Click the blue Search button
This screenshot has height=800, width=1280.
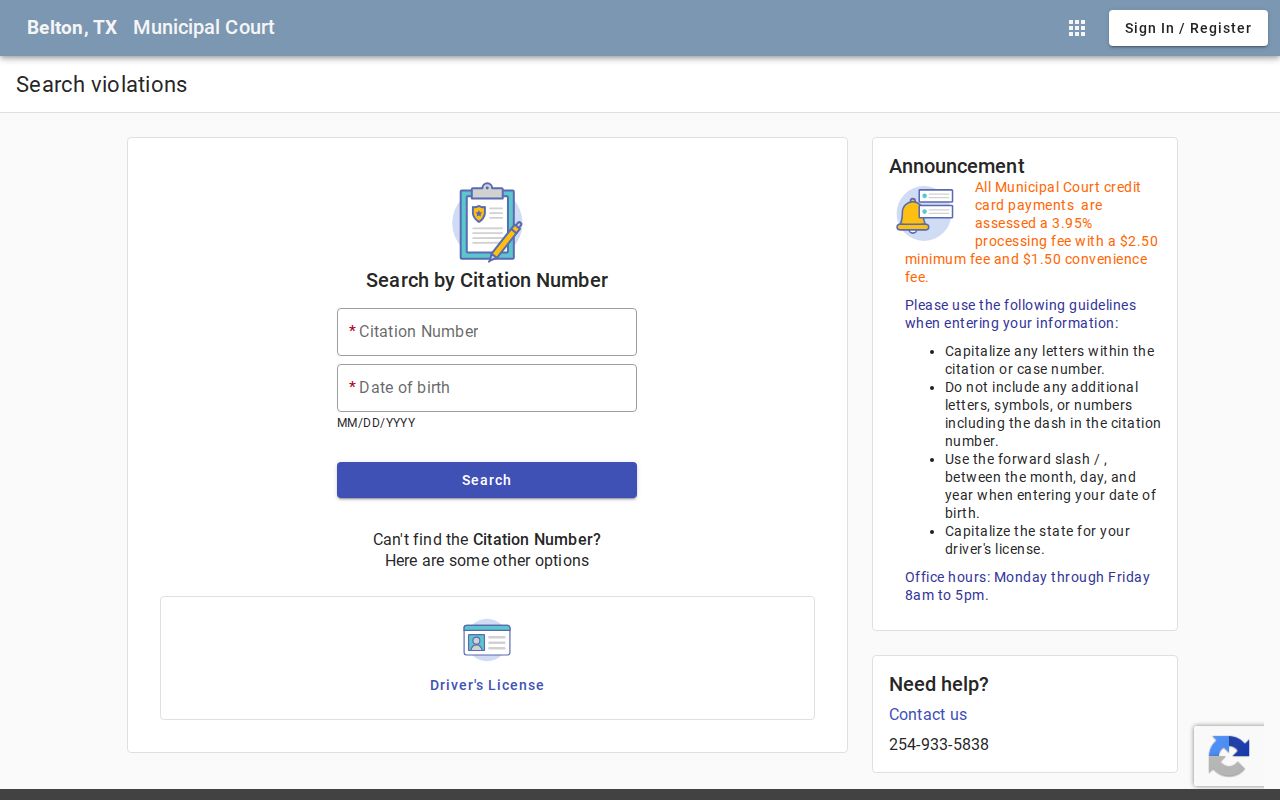tap(487, 480)
